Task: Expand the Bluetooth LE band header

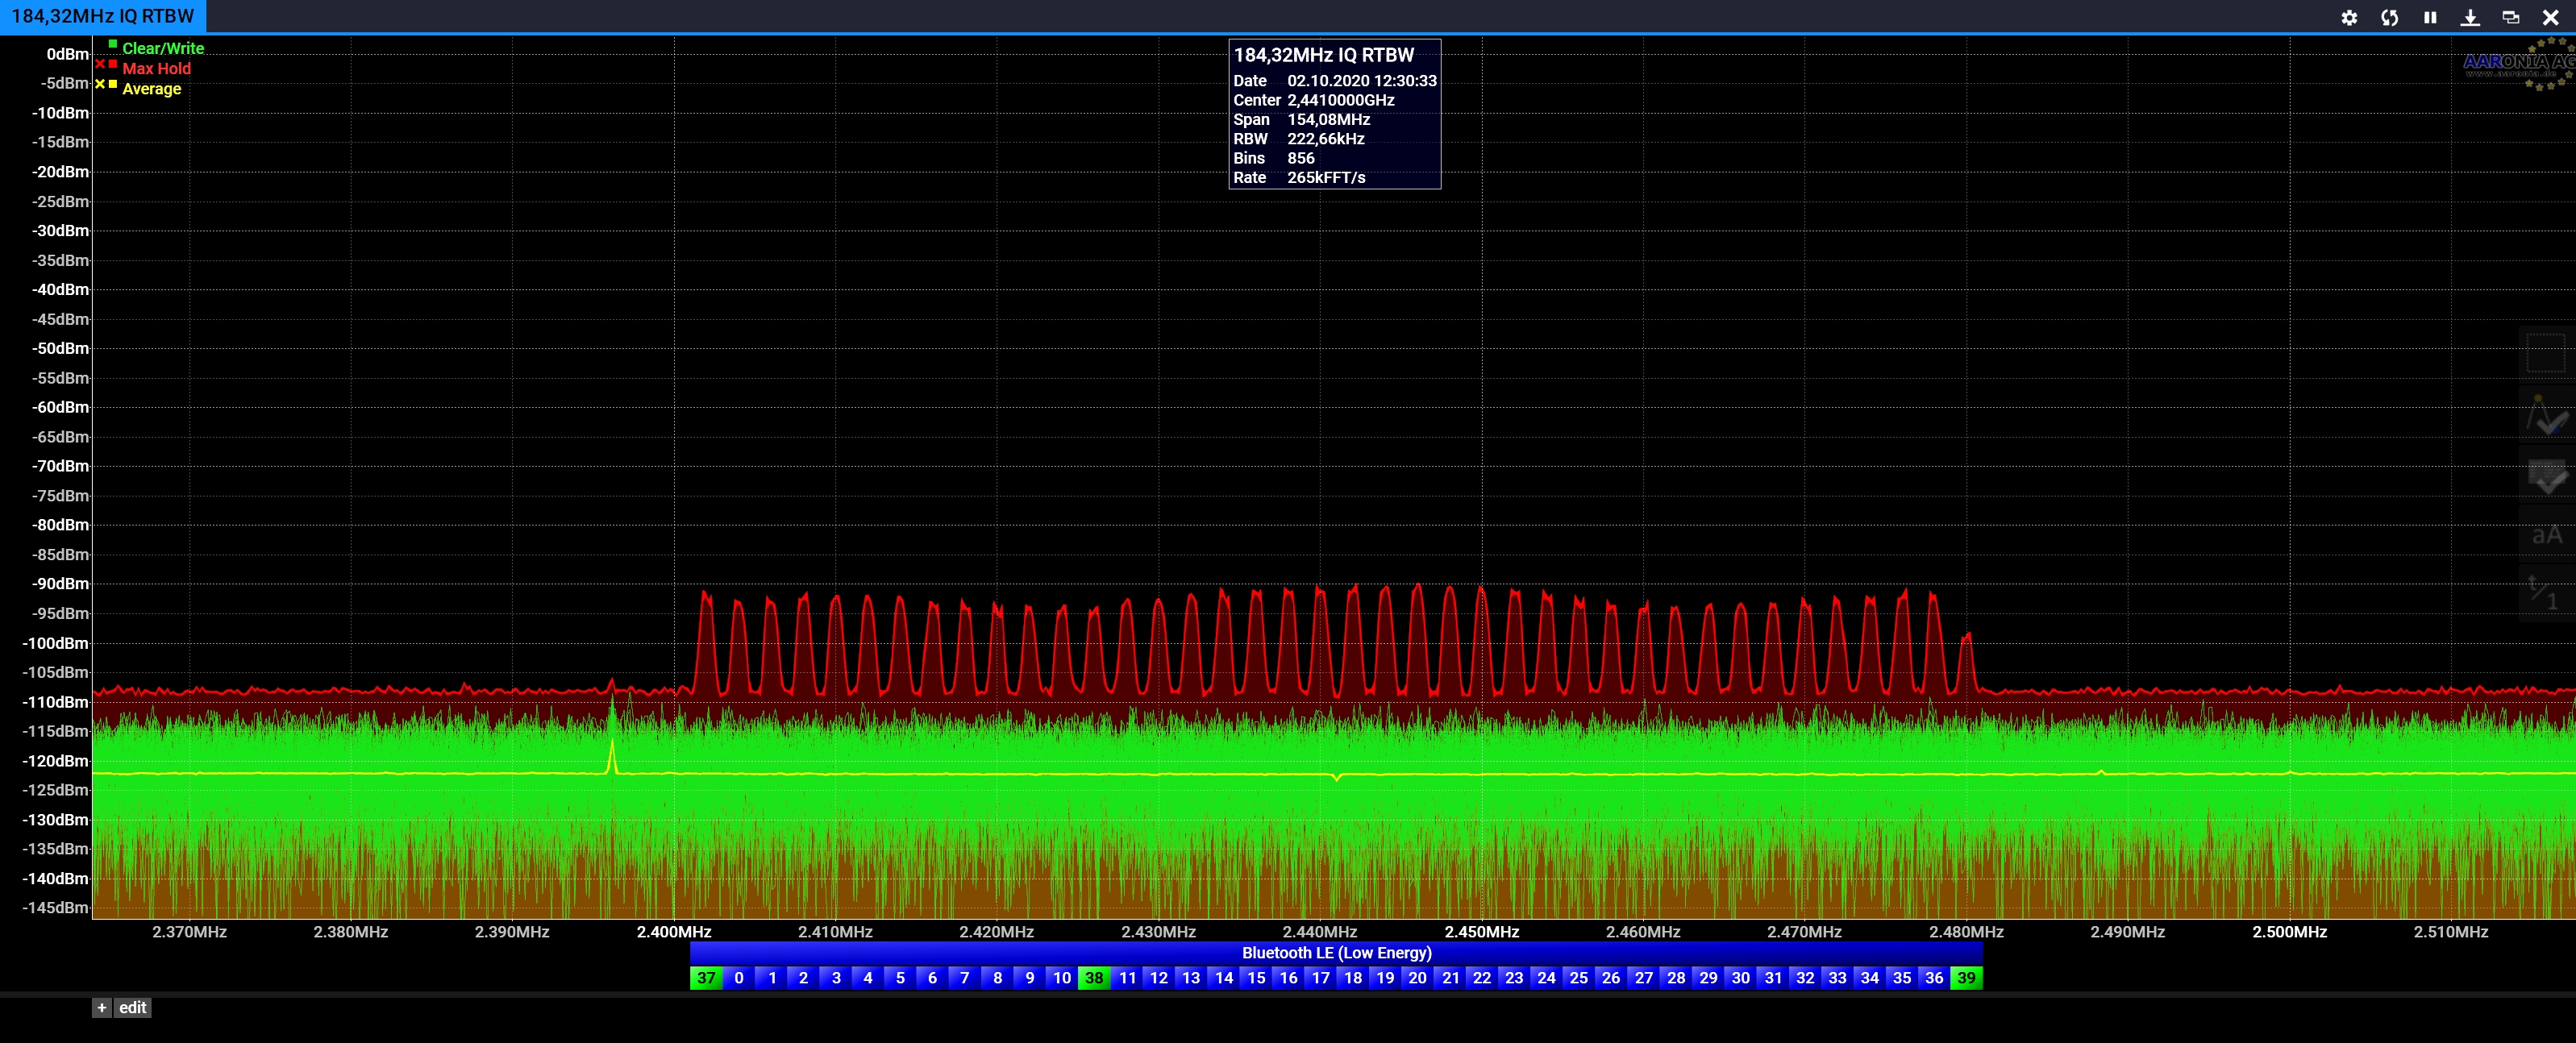Action: coord(1336,953)
